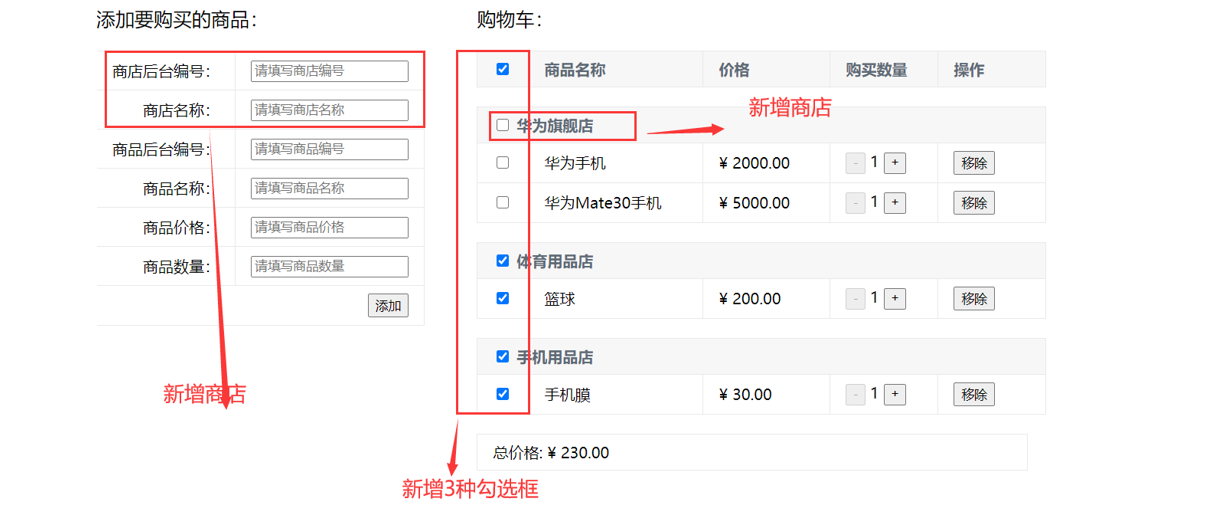
Task: Focus the 商品数量 input field
Action: click(330, 266)
